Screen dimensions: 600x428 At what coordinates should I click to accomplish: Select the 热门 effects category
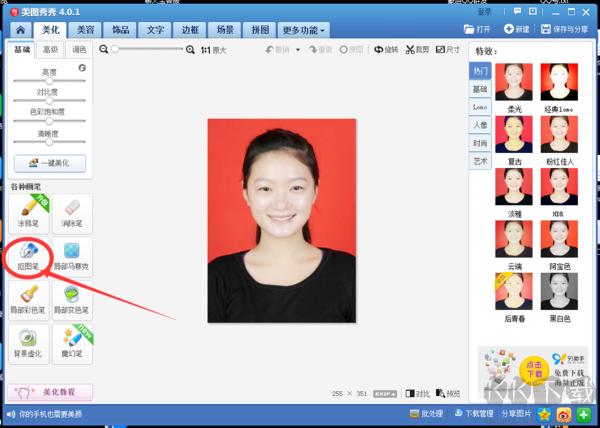click(480, 71)
